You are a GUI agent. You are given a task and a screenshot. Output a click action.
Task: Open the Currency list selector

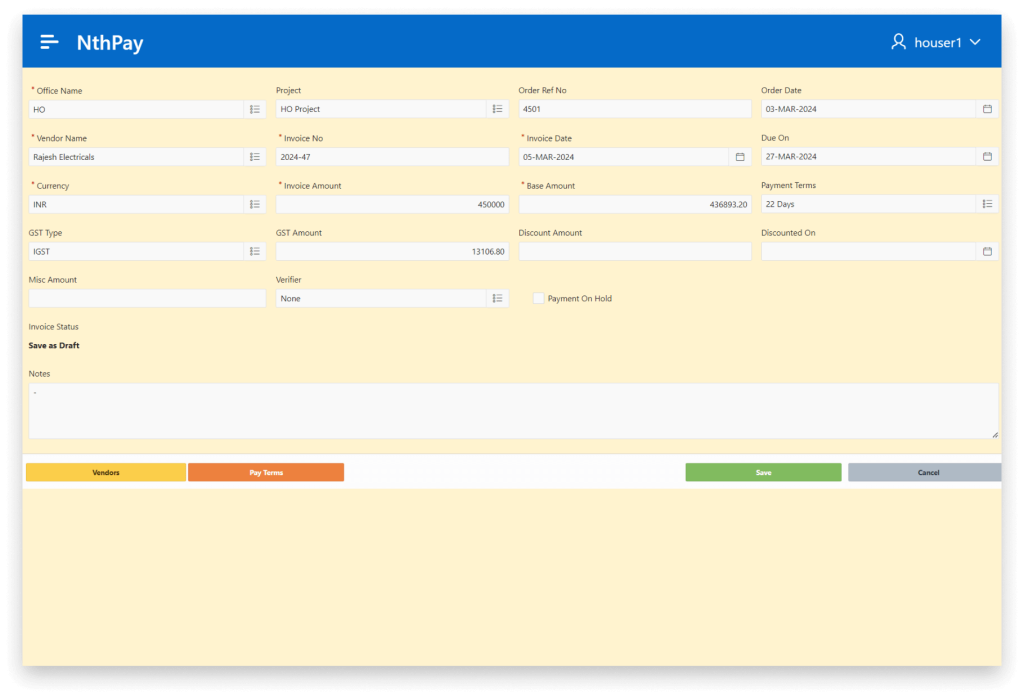tap(255, 204)
